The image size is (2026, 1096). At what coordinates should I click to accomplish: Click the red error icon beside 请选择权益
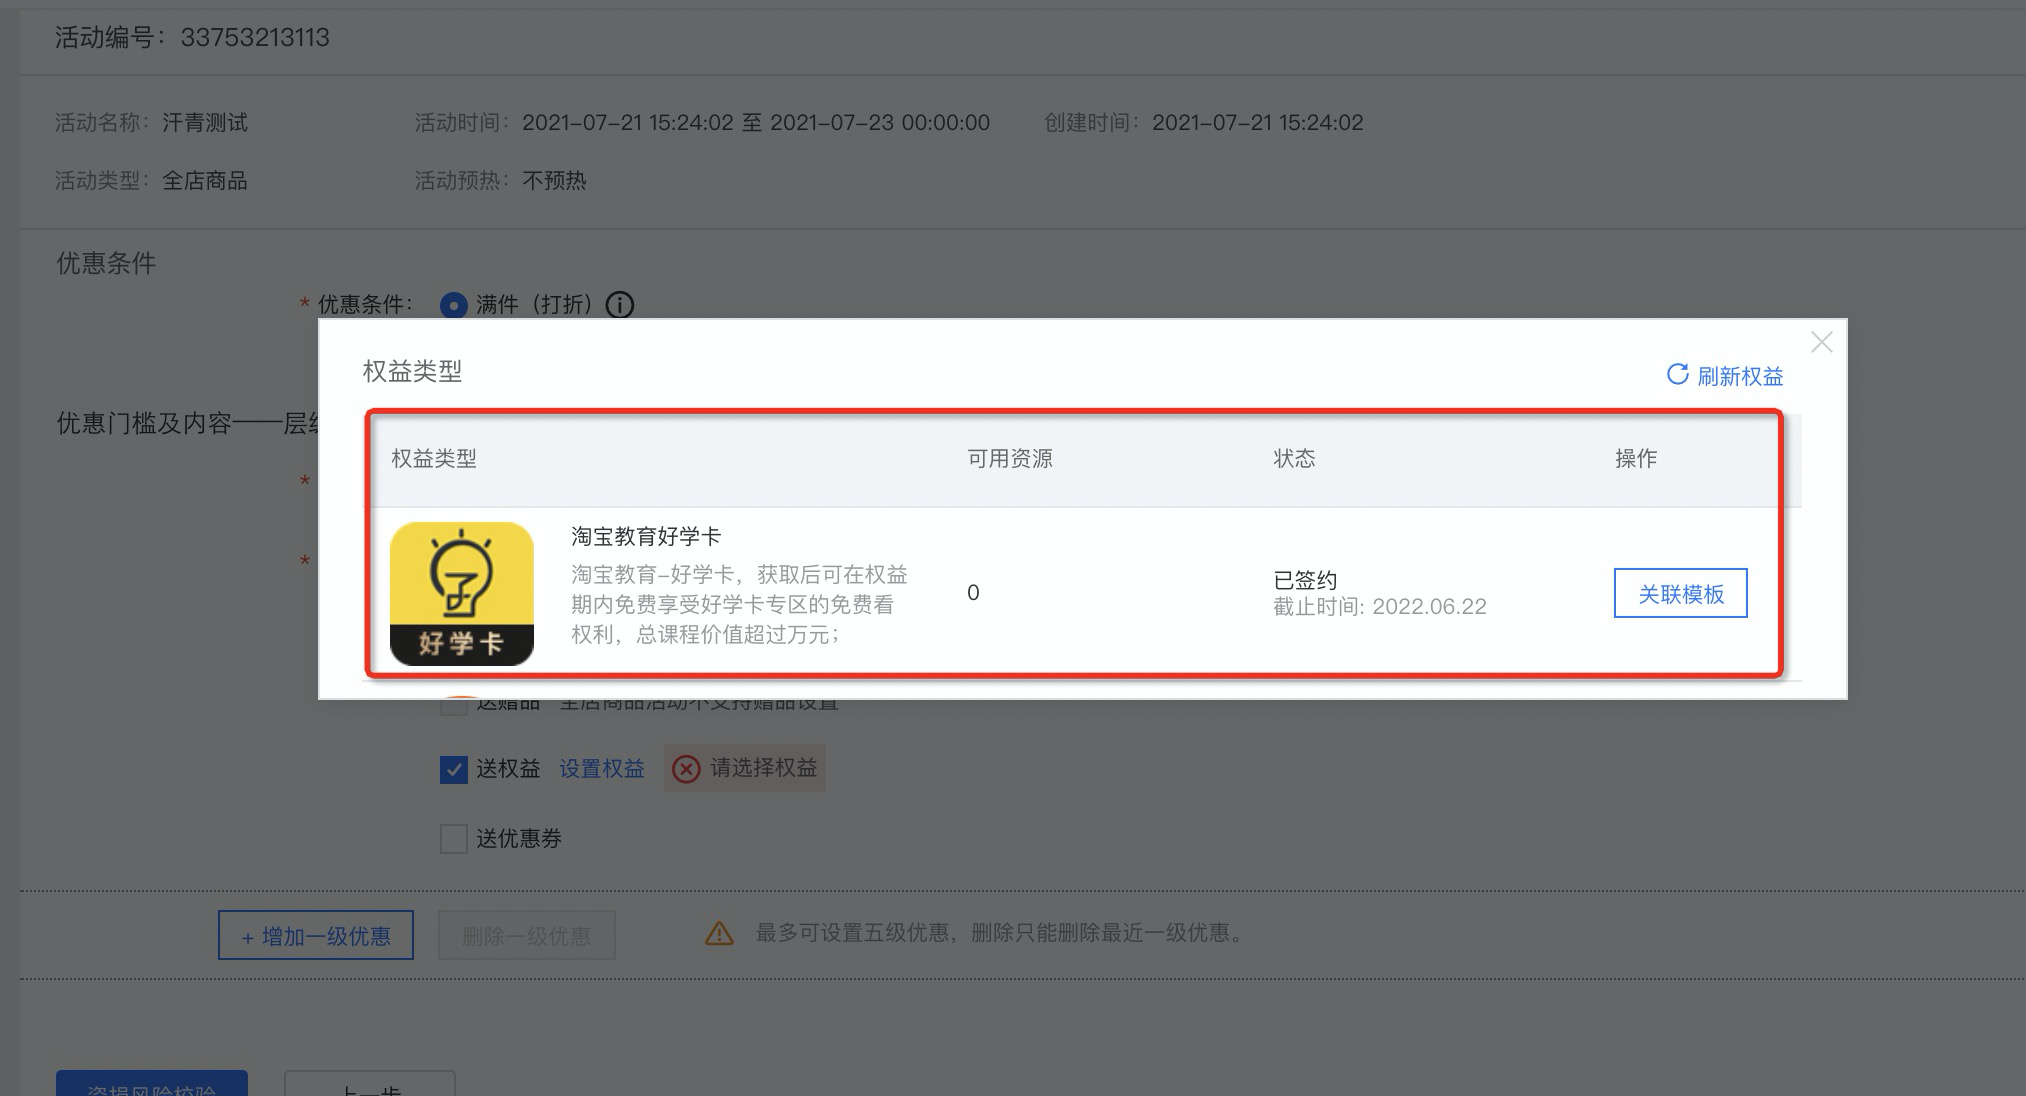tap(686, 769)
